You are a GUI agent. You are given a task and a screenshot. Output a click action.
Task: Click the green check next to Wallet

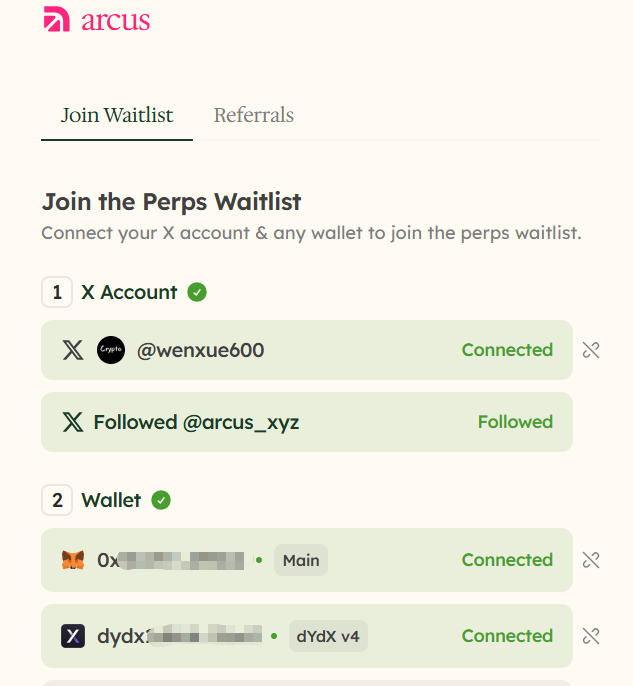pyautogui.click(x=161, y=500)
